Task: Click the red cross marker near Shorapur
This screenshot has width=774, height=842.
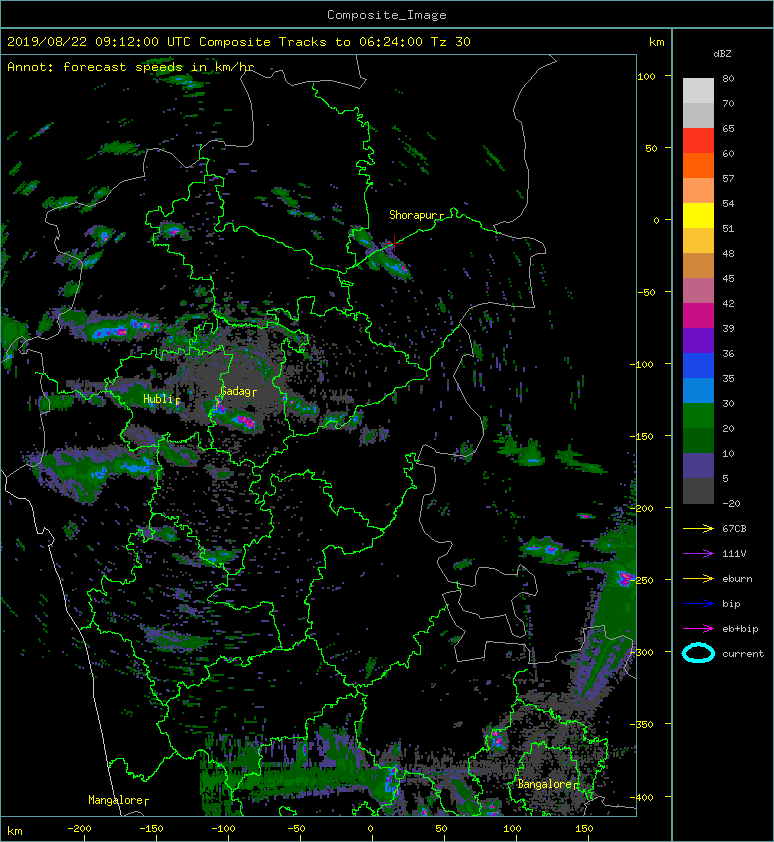Action: coord(394,243)
